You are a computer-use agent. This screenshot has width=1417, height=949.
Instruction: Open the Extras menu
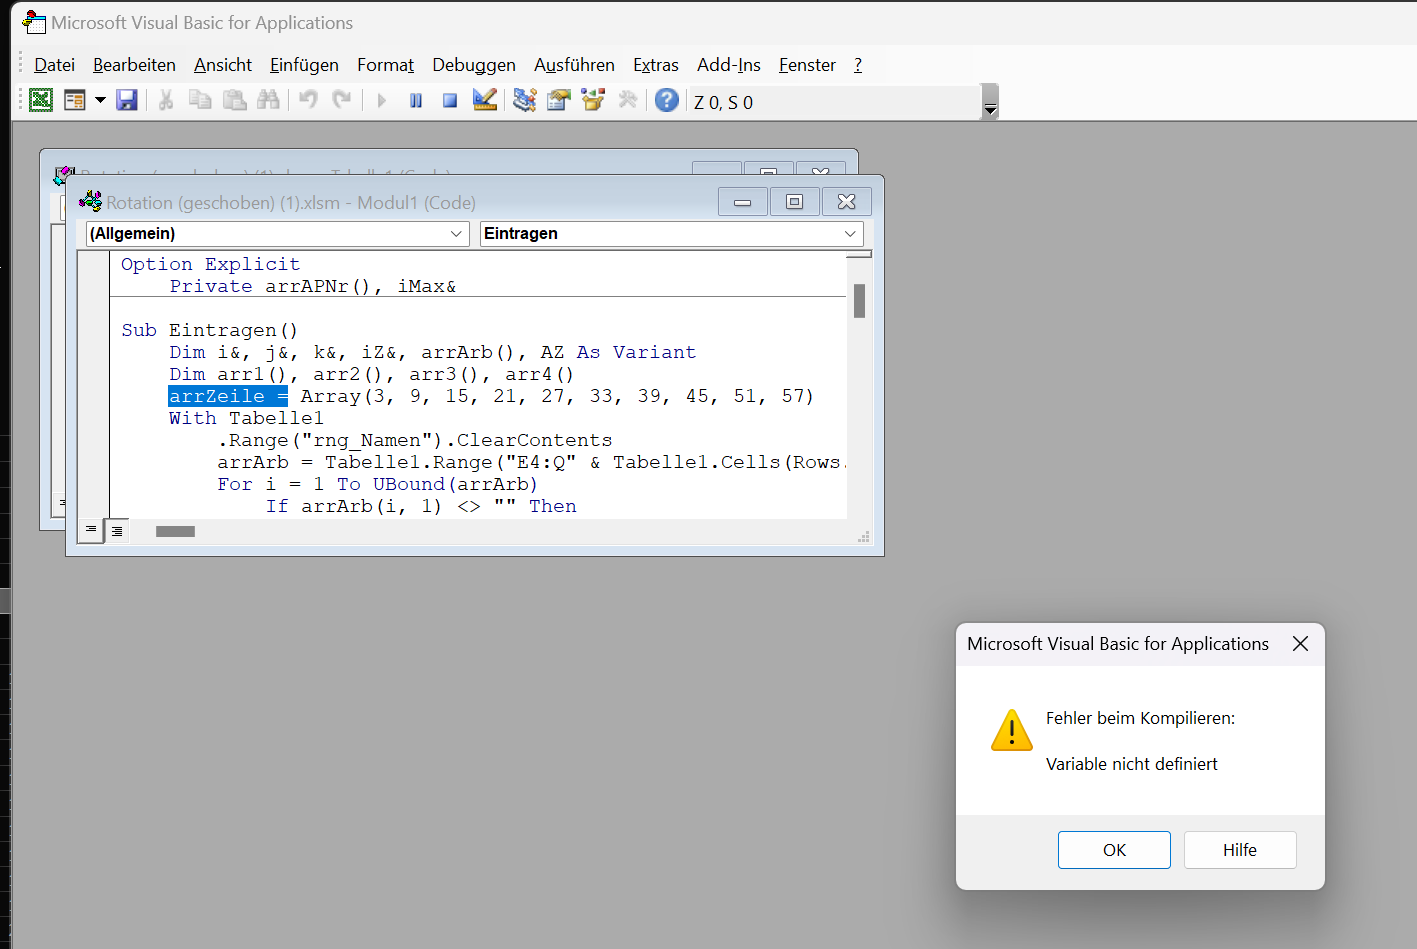pyautogui.click(x=656, y=65)
